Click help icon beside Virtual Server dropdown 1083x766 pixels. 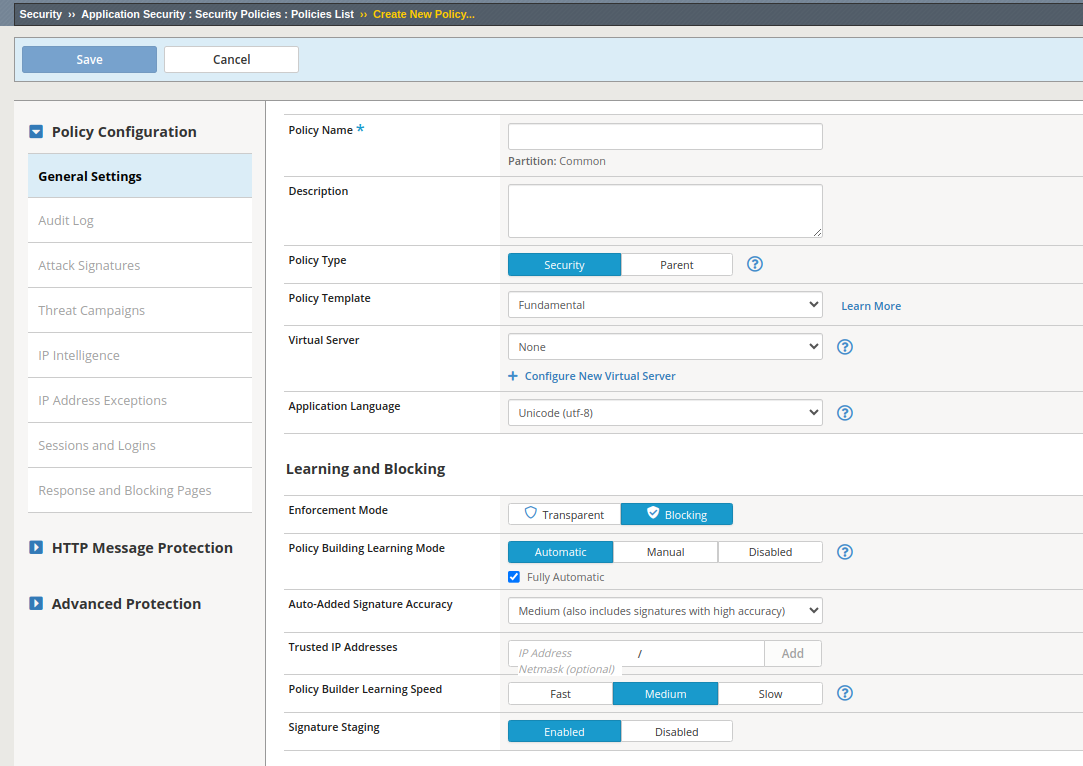(844, 347)
